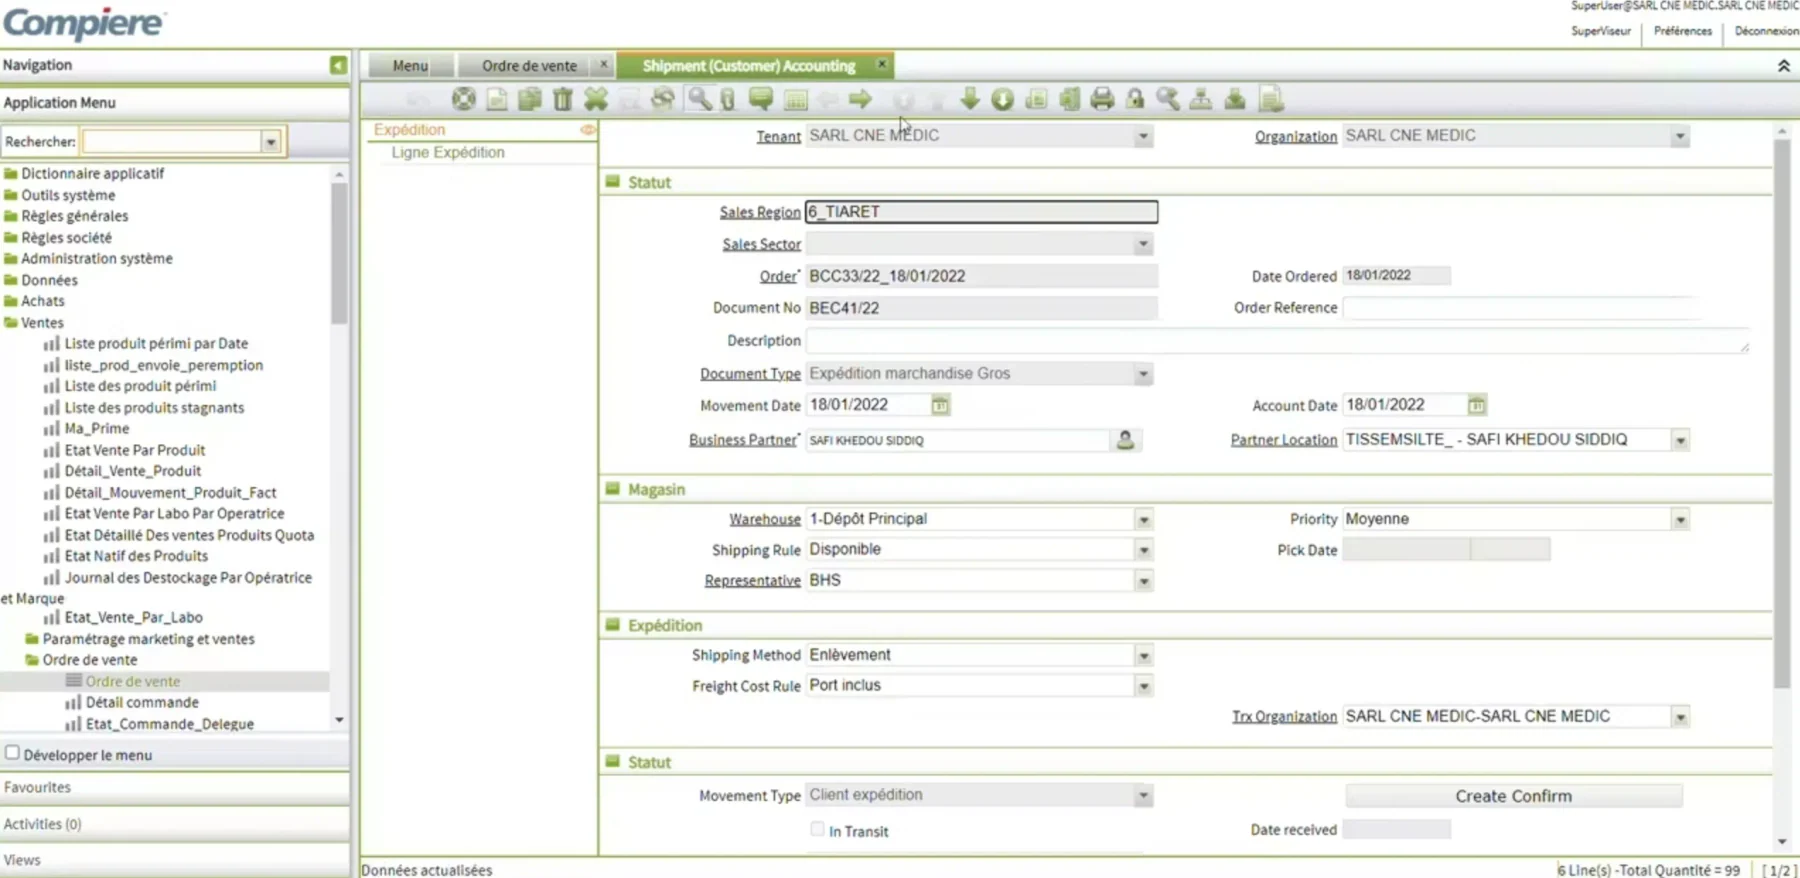Open the Achats folder in the menu tree

[x=43, y=301]
